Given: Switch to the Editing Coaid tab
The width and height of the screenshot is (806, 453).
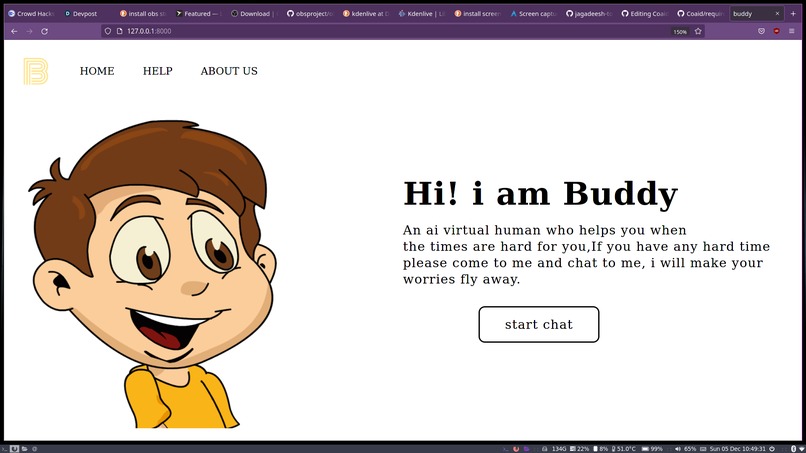Looking at the screenshot, I should coord(644,14).
